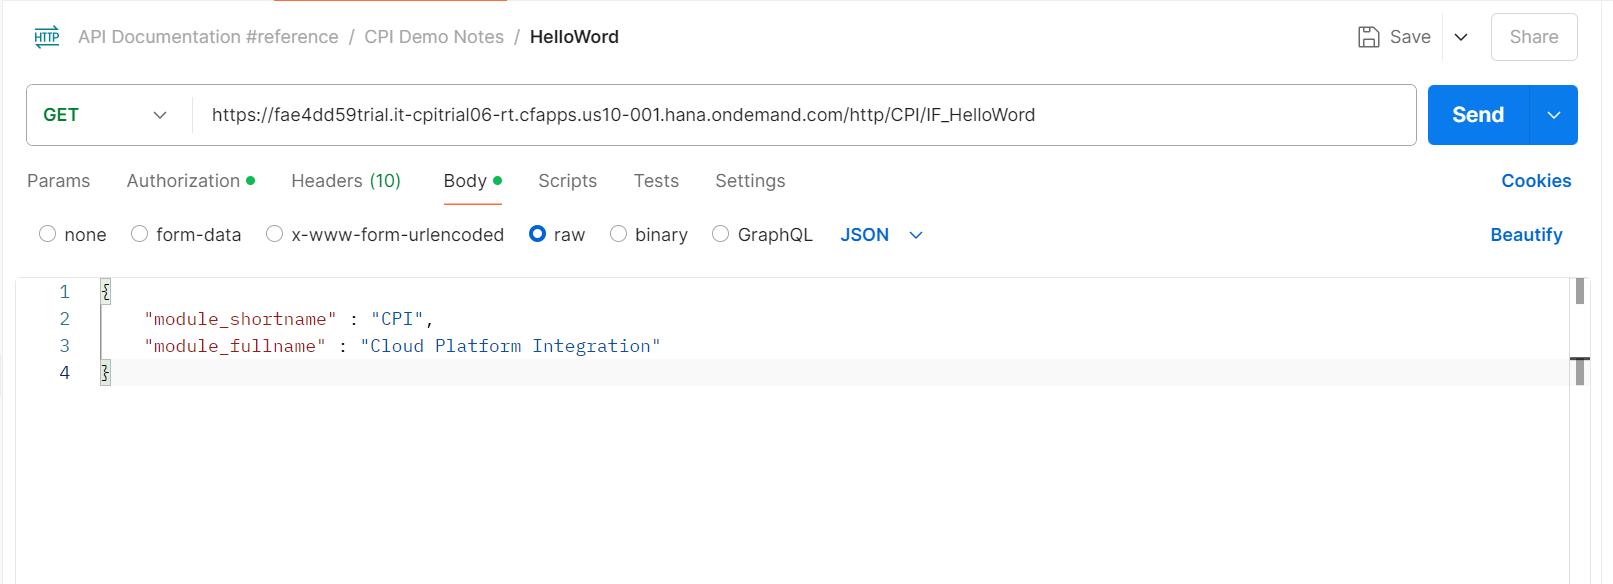
Task: Select the GraphQL body option
Action: tap(721, 234)
